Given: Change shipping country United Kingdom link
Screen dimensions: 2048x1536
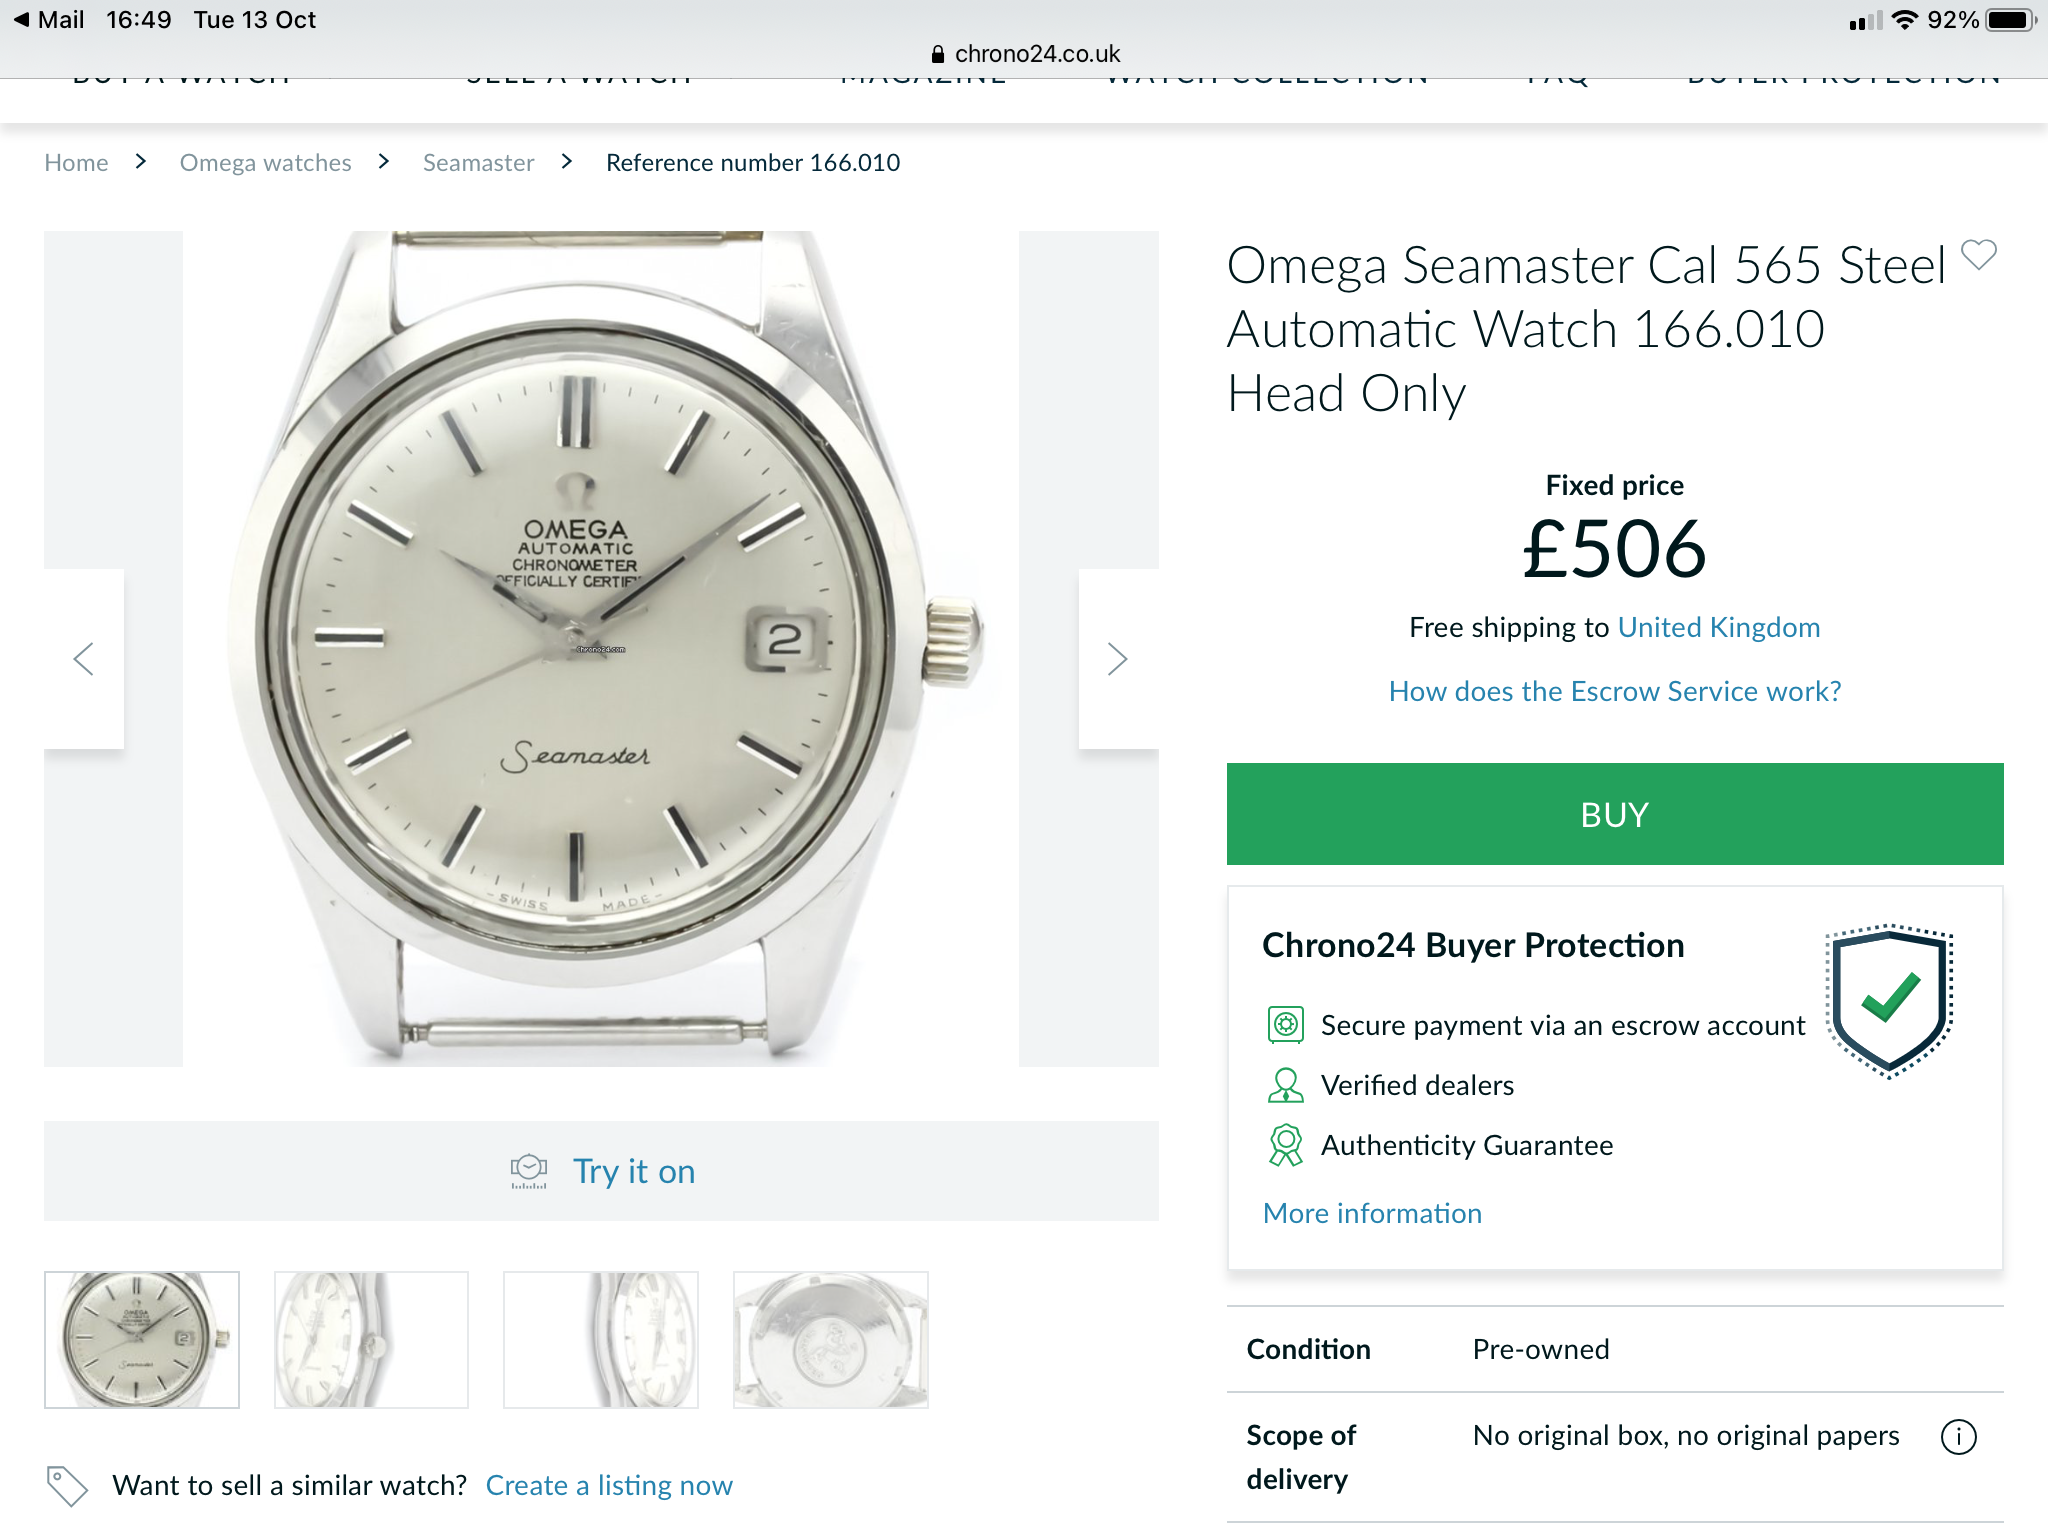Looking at the screenshot, I should (x=1718, y=627).
